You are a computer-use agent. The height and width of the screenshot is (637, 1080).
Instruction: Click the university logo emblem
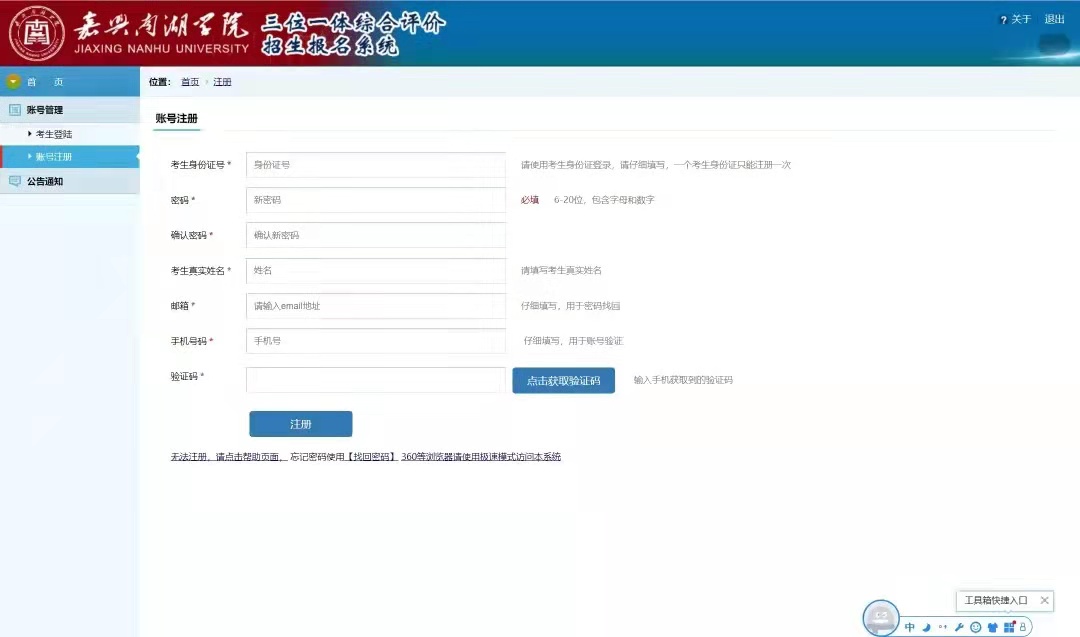(37, 33)
